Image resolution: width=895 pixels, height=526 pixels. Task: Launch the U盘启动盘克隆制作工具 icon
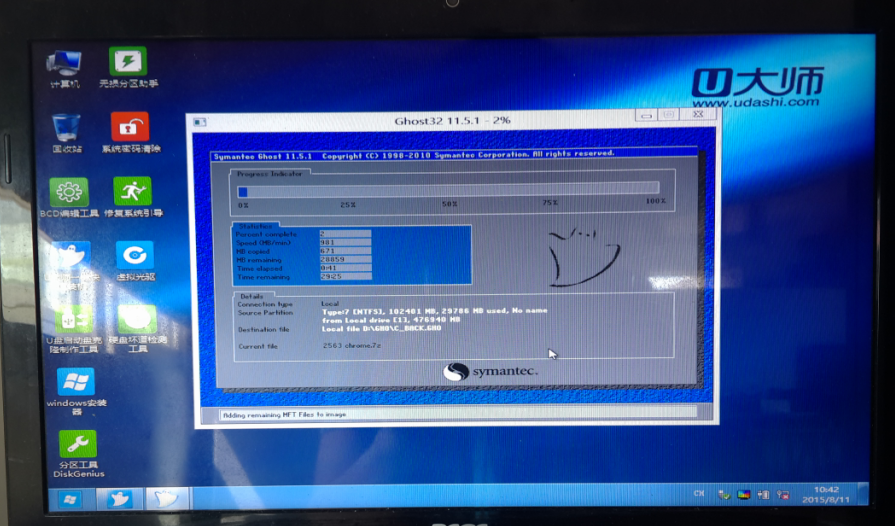[x=70, y=320]
